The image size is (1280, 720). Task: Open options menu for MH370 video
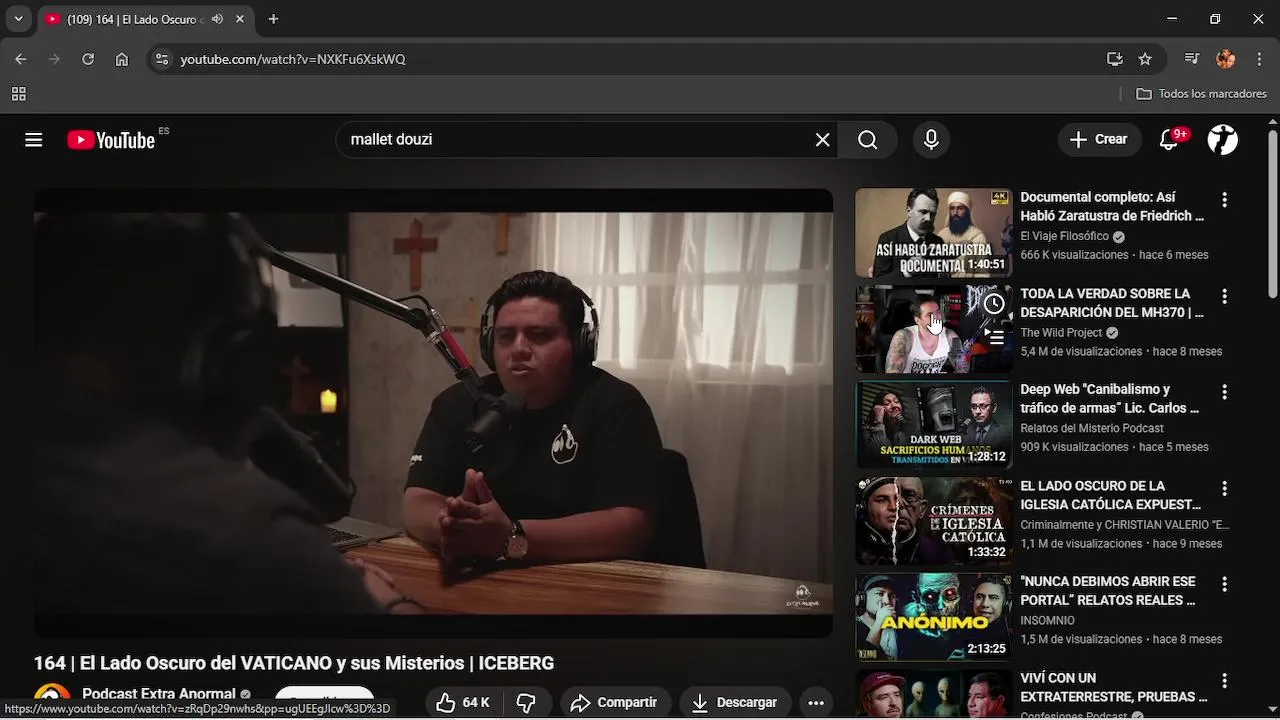(x=1224, y=297)
